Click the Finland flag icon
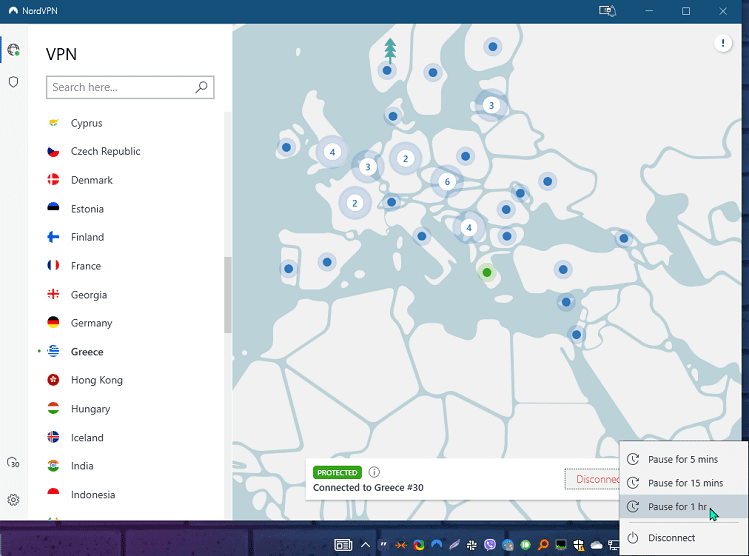749x556 pixels. [53, 237]
